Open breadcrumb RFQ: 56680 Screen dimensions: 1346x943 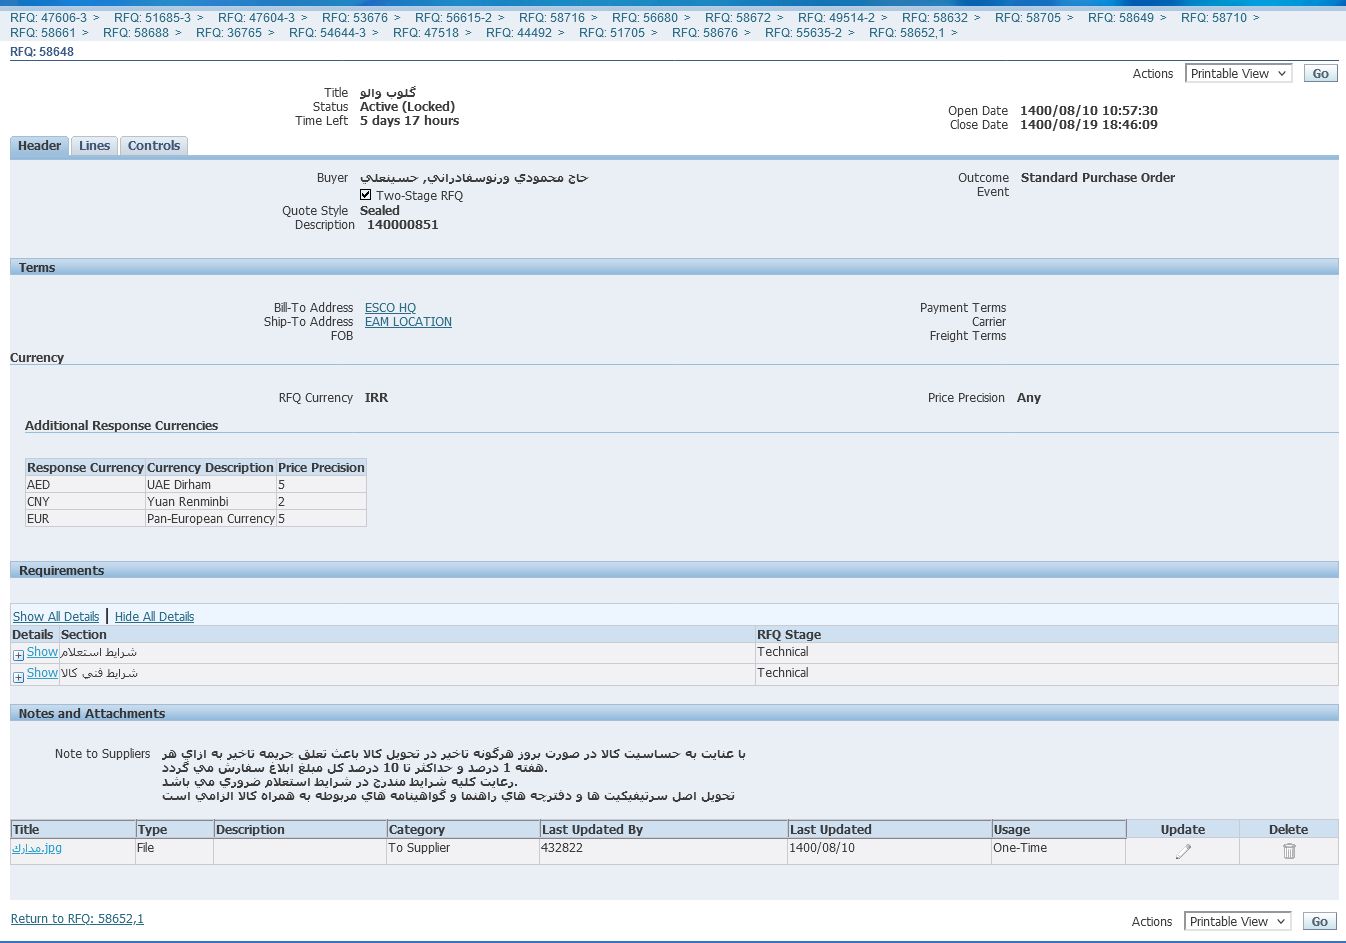coord(645,18)
